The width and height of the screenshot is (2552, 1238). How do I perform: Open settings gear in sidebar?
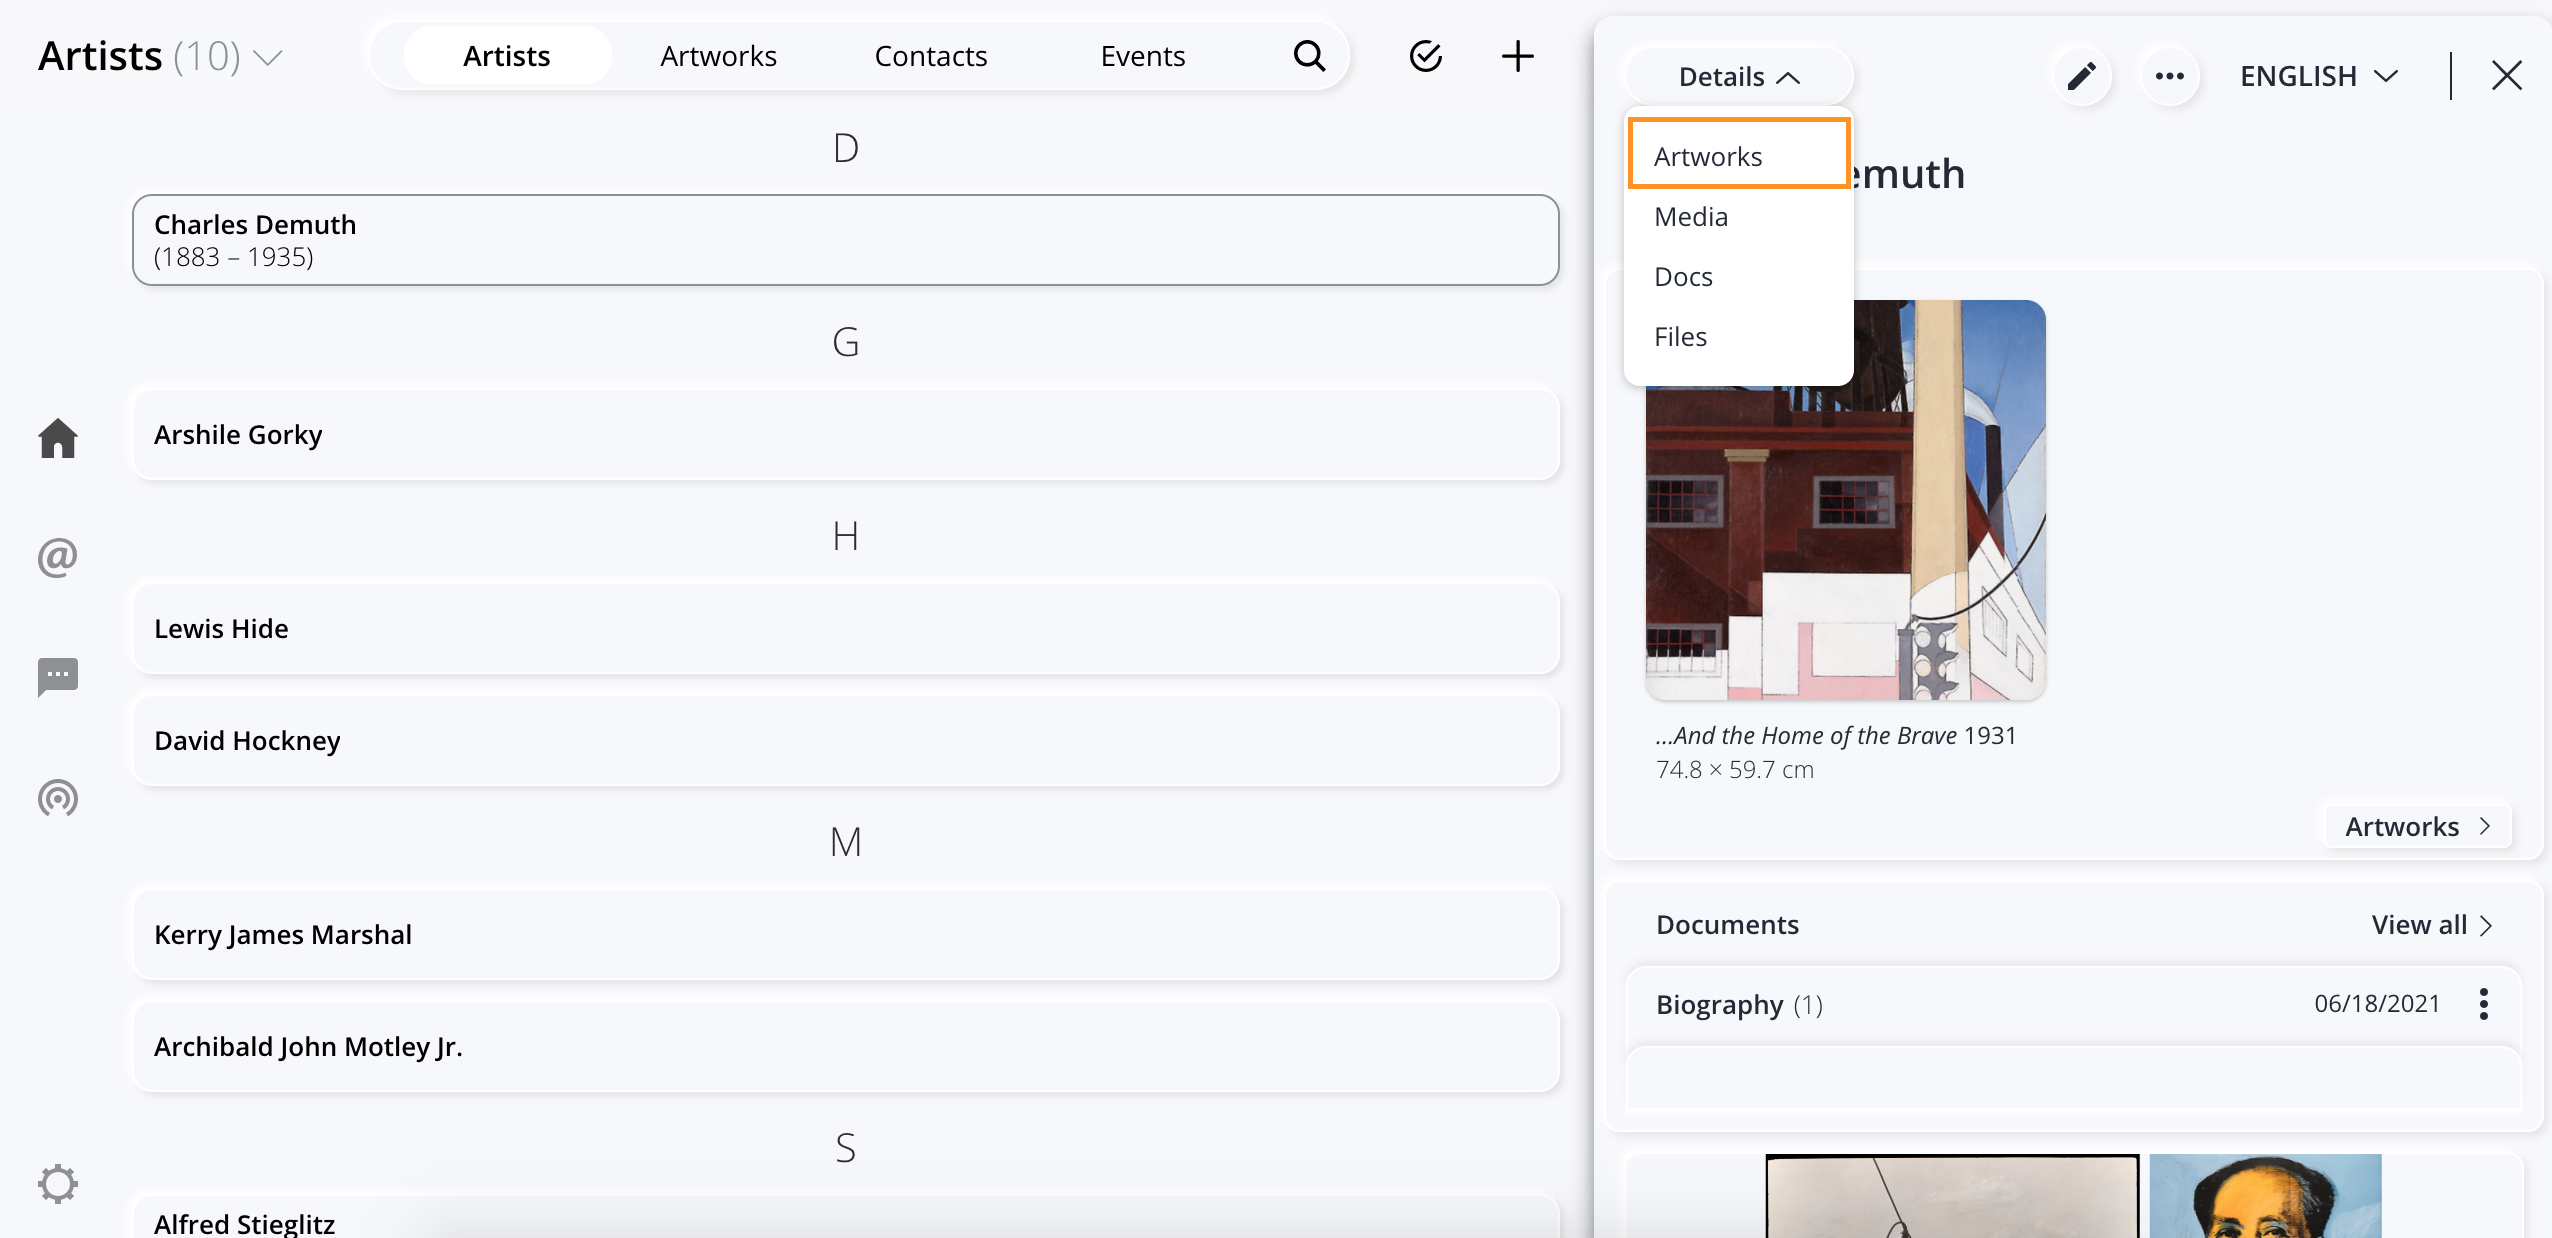click(x=58, y=1184)
